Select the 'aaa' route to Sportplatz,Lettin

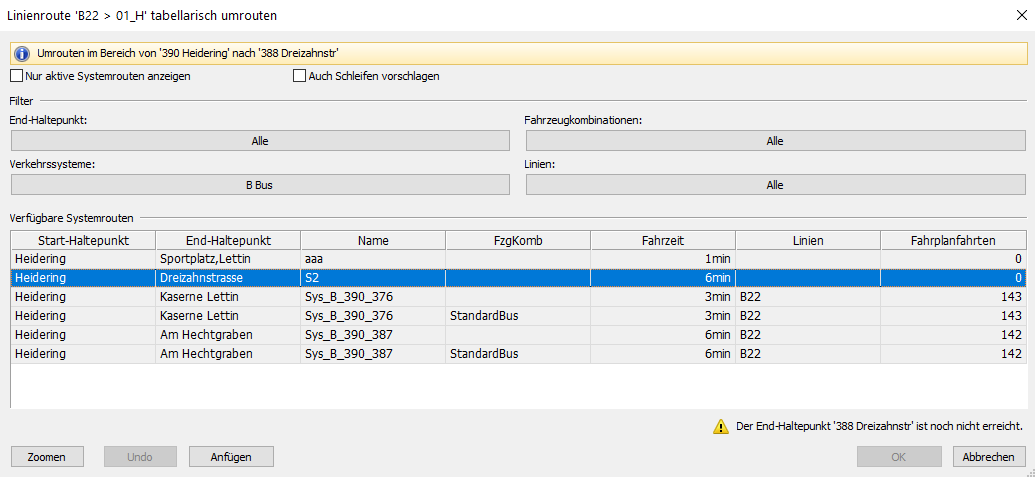click(x=372, y=259)
